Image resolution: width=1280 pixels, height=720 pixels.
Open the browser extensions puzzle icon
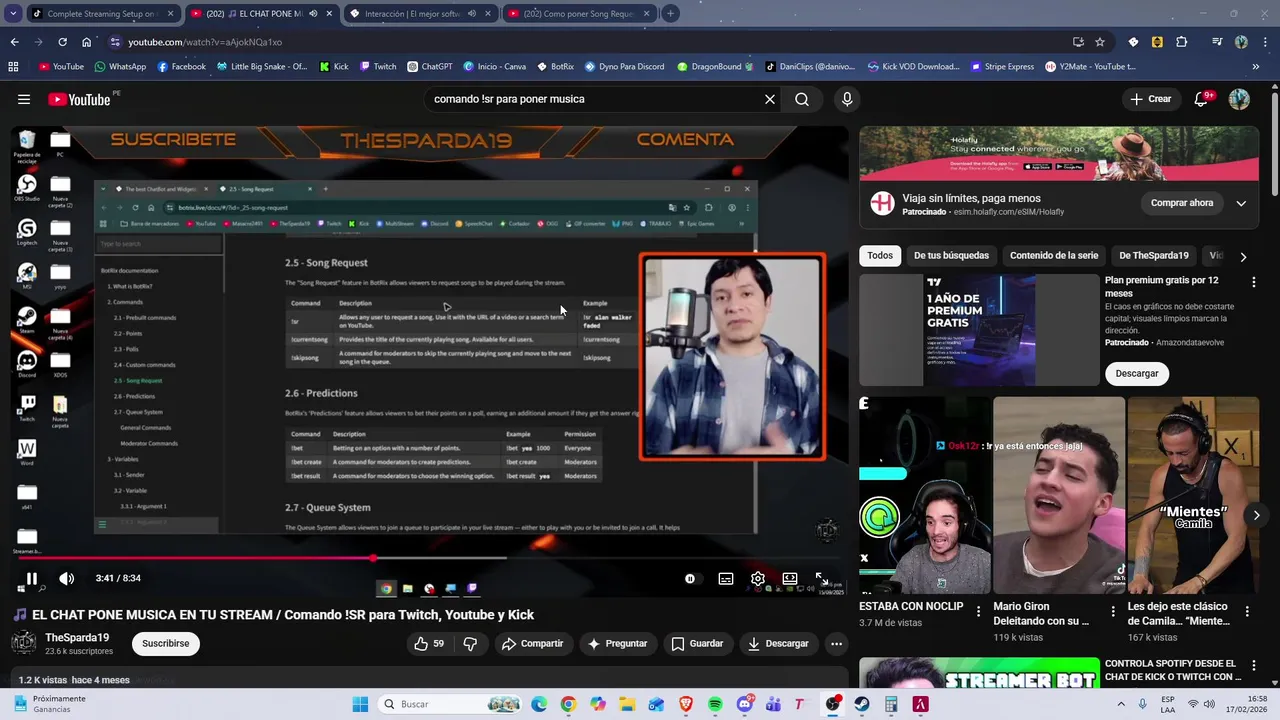coord(1181,42)
